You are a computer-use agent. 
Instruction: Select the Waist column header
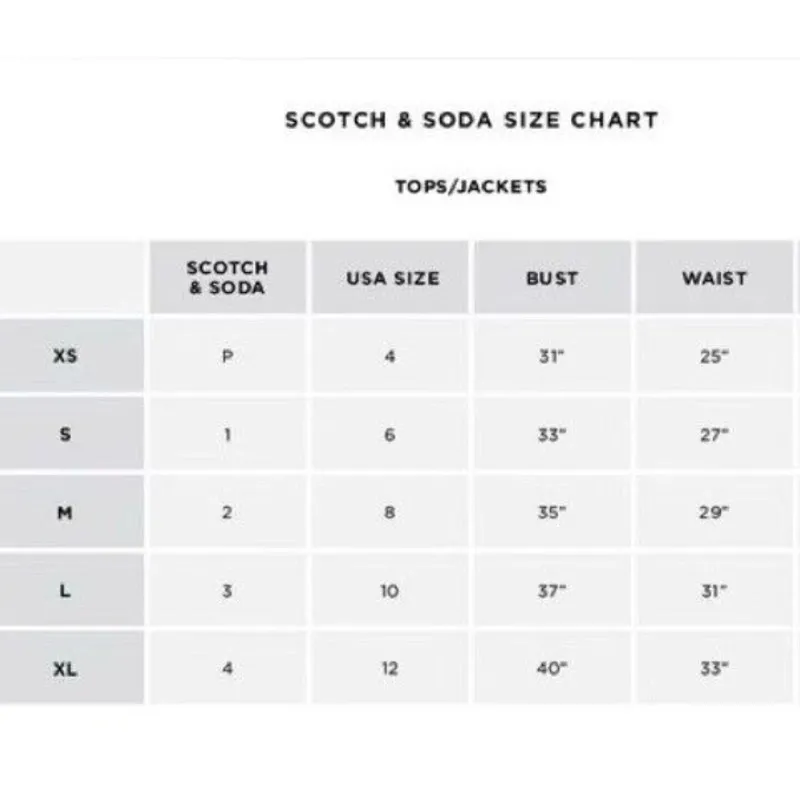(x=714, y=278)
